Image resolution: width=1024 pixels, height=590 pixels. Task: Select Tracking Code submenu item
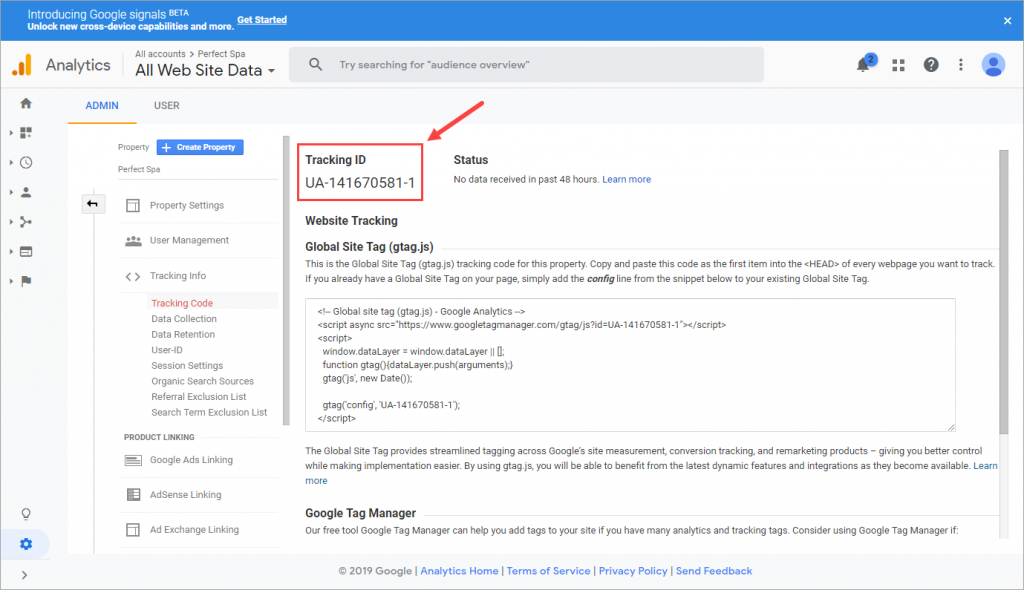coord(182,303)
